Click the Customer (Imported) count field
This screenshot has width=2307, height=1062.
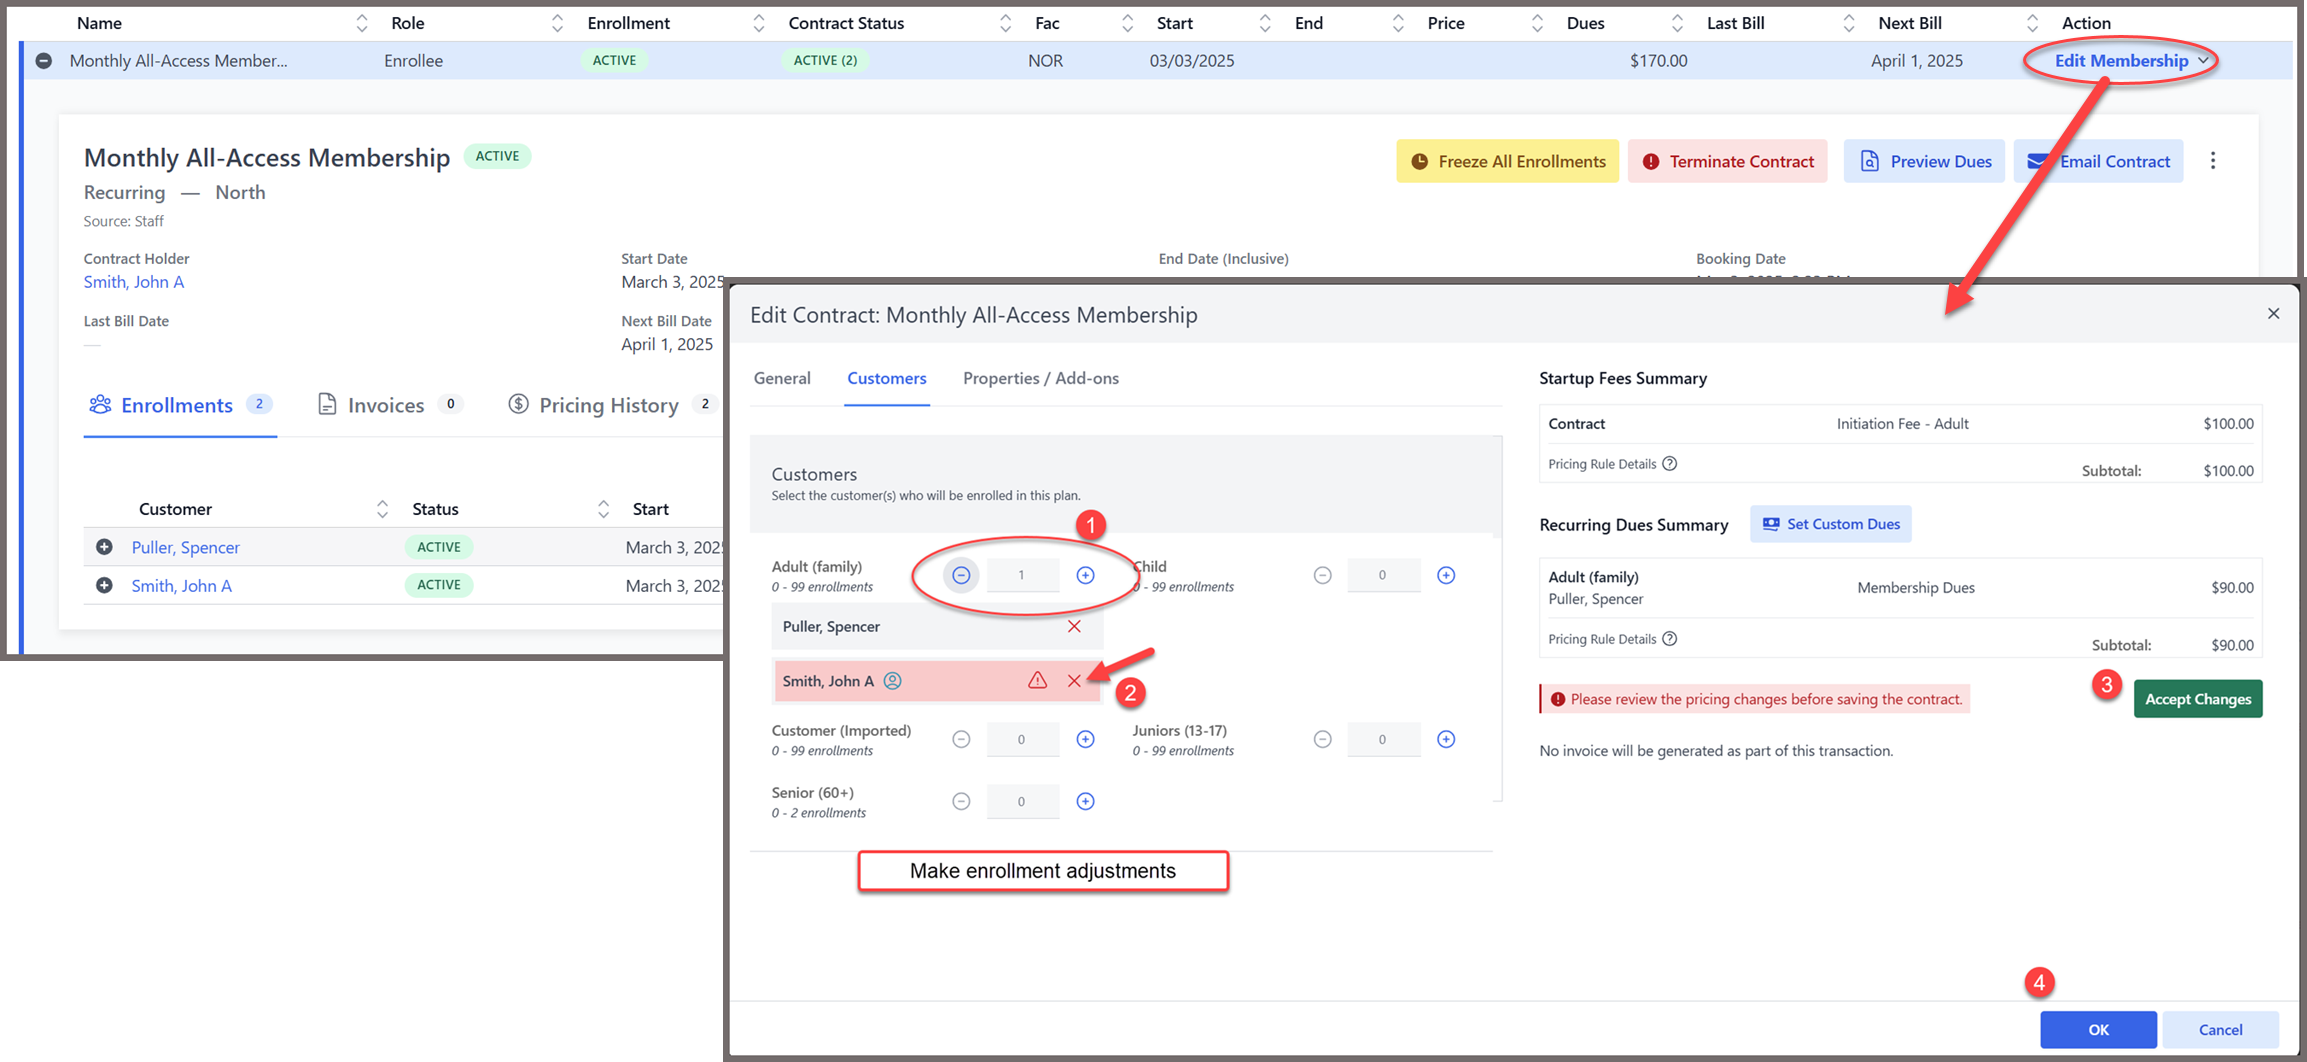click(x=1022, y=739)
